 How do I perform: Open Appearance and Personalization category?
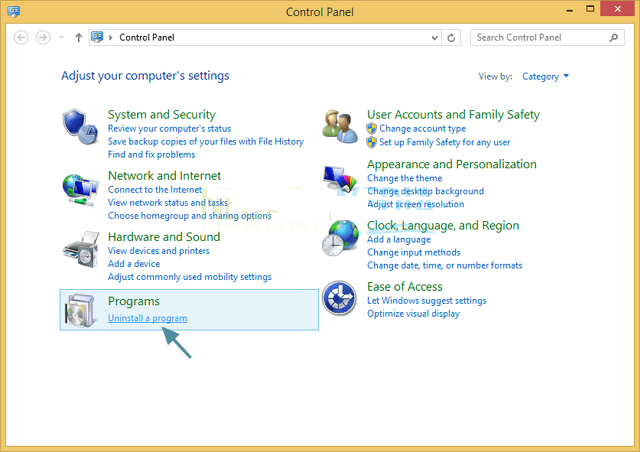coord(452,164)
